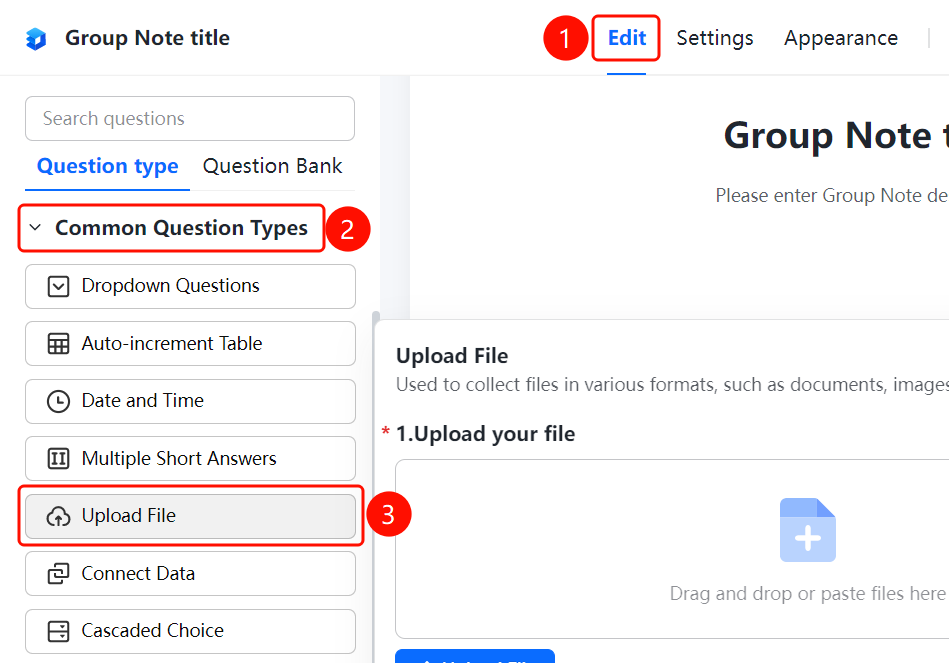Image resolution: width=949 pixels, height=663 pixels.
Task: Go to the Appearance tab
Action: (841, 38)
